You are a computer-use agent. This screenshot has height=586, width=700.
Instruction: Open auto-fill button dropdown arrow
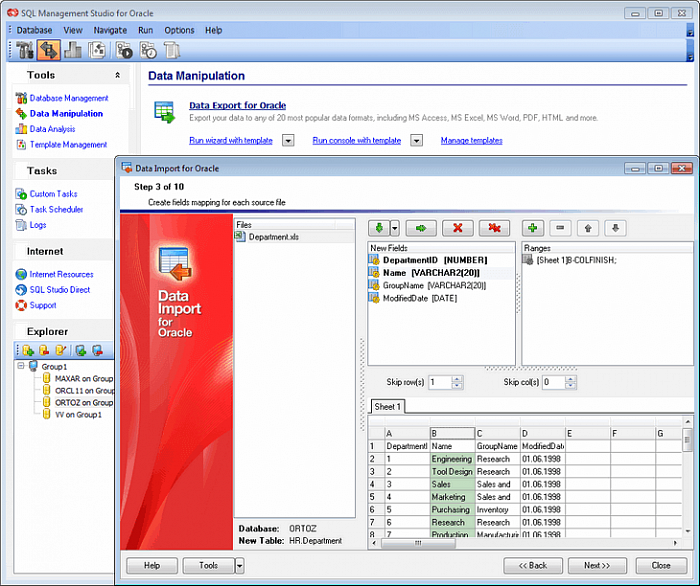tap(395, 228)
